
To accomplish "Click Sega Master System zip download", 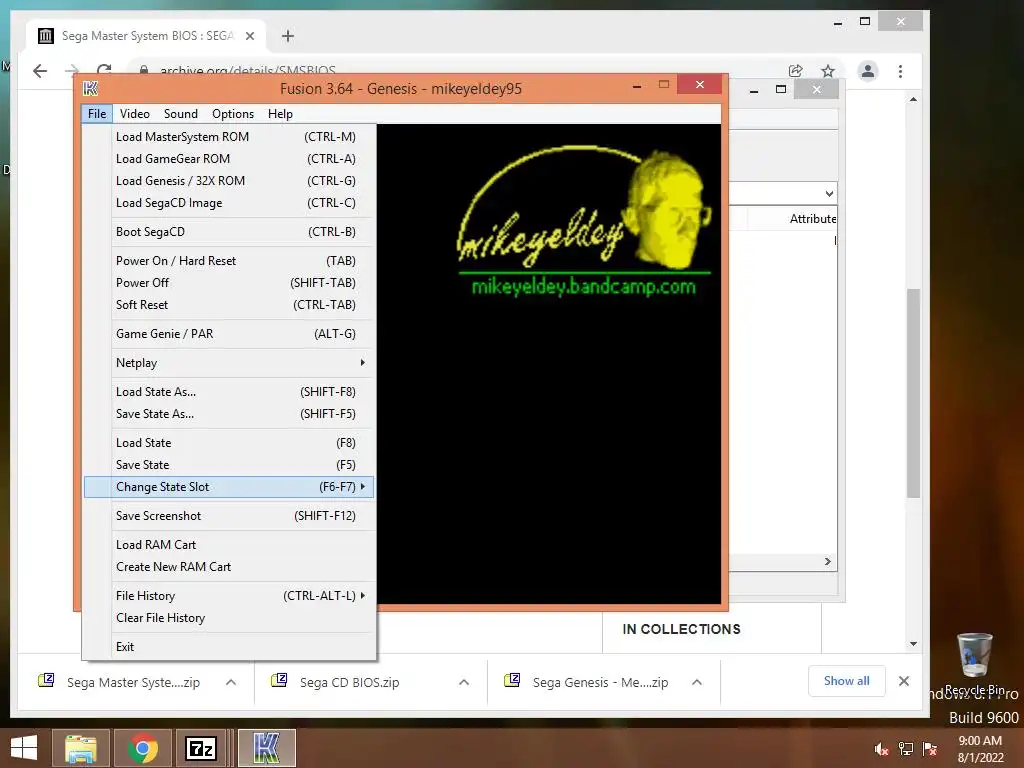I will 133,682.
